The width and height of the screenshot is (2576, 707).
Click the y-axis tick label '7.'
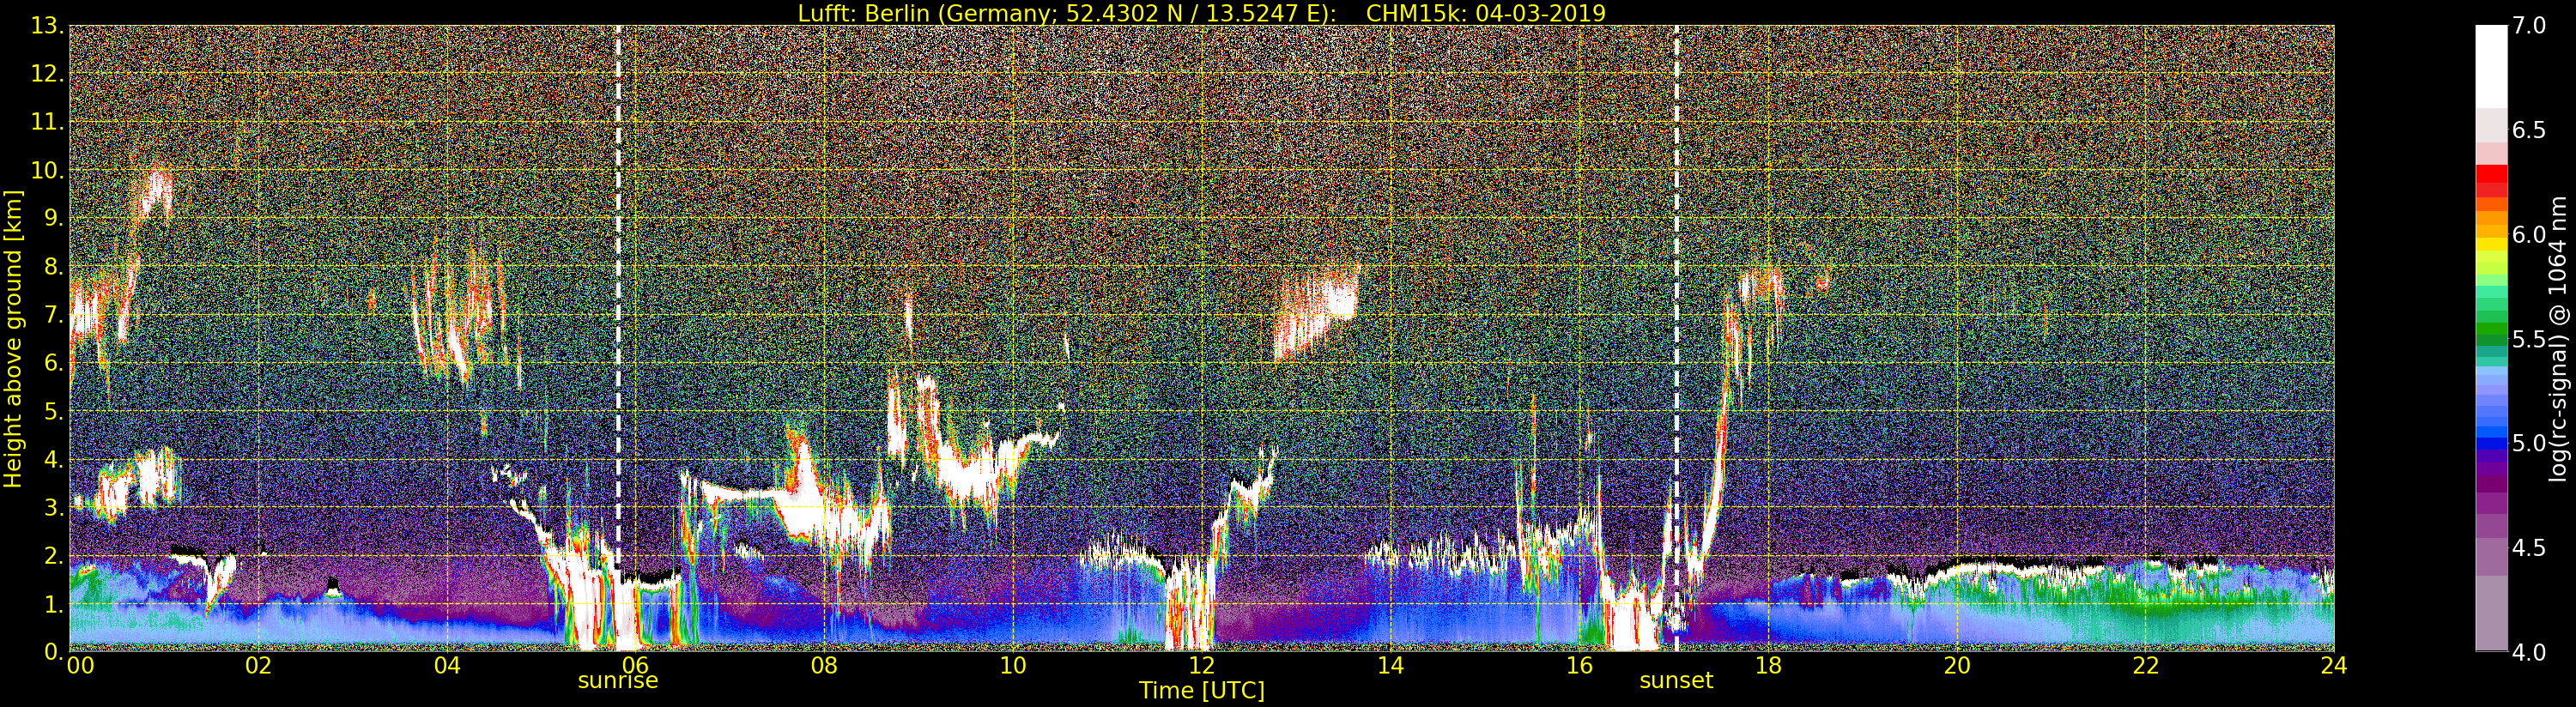(53, 315)
